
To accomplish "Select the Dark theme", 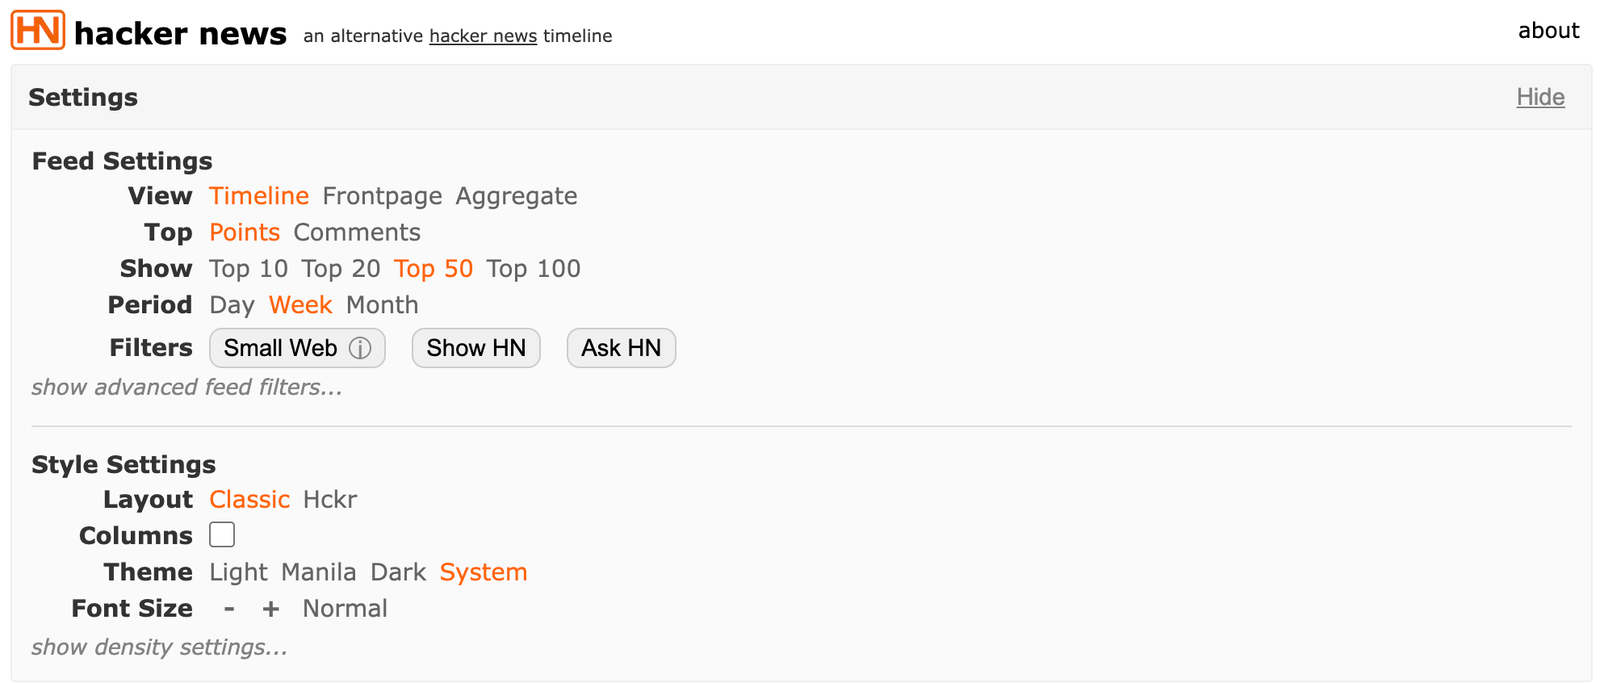I will click(x=398, y=572).
